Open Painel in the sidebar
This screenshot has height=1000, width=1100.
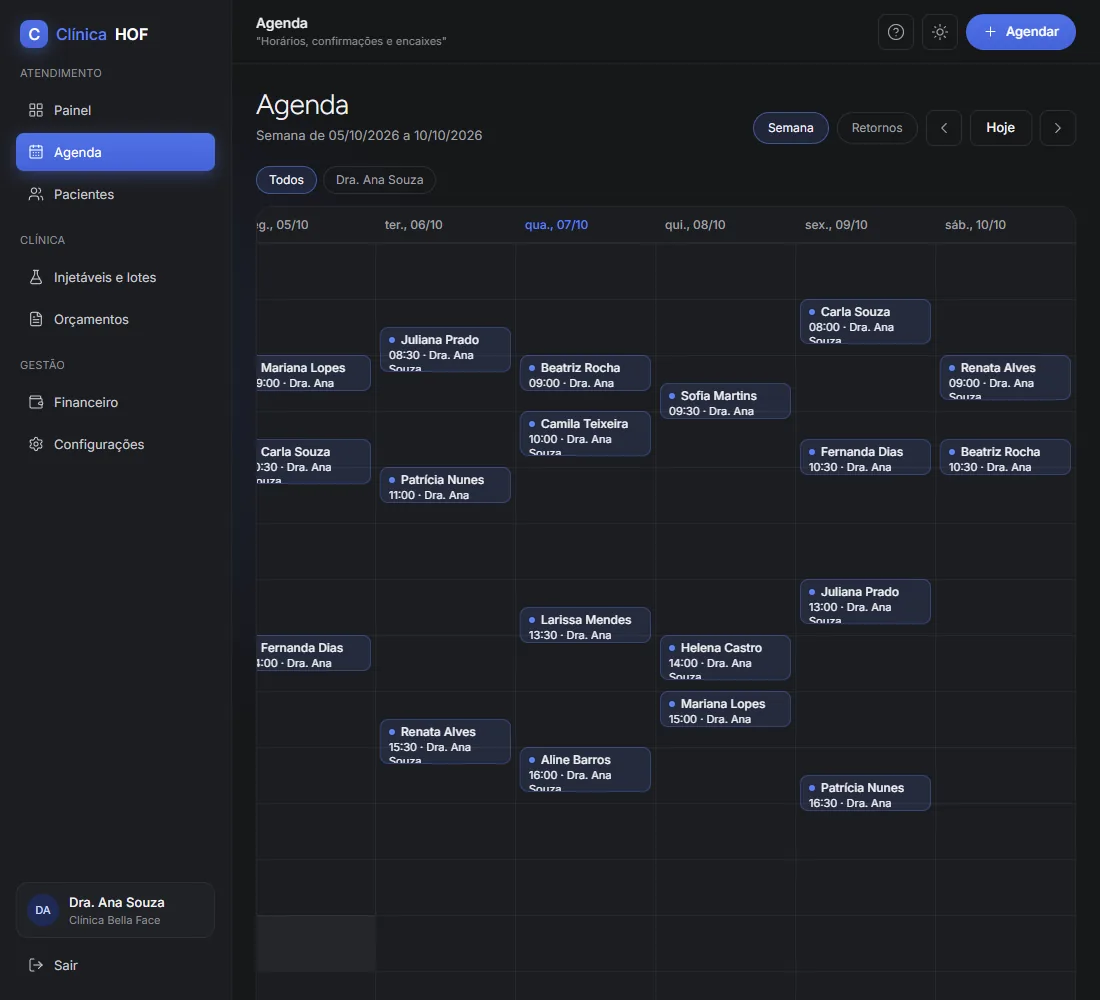point(115,110)
